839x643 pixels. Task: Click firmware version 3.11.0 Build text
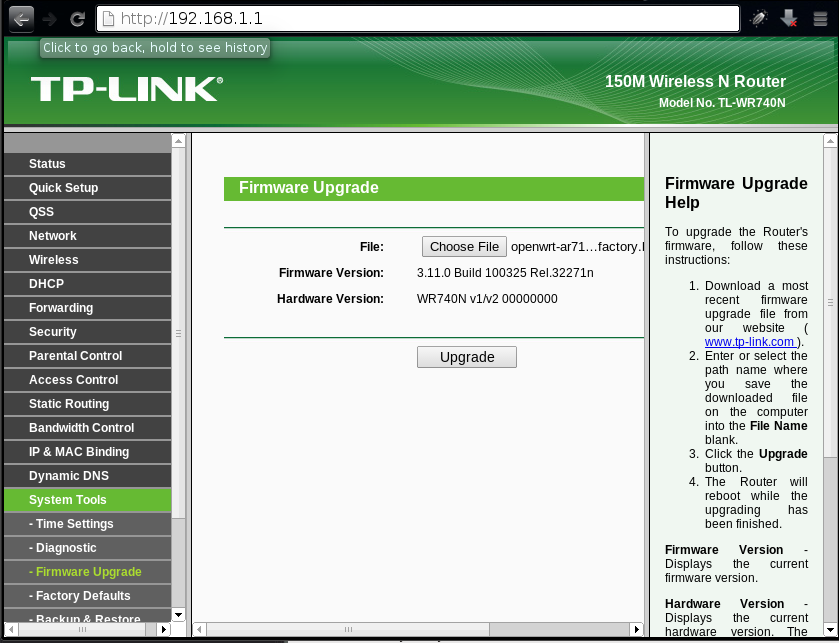pyautogui.click(x=505, y=273)
